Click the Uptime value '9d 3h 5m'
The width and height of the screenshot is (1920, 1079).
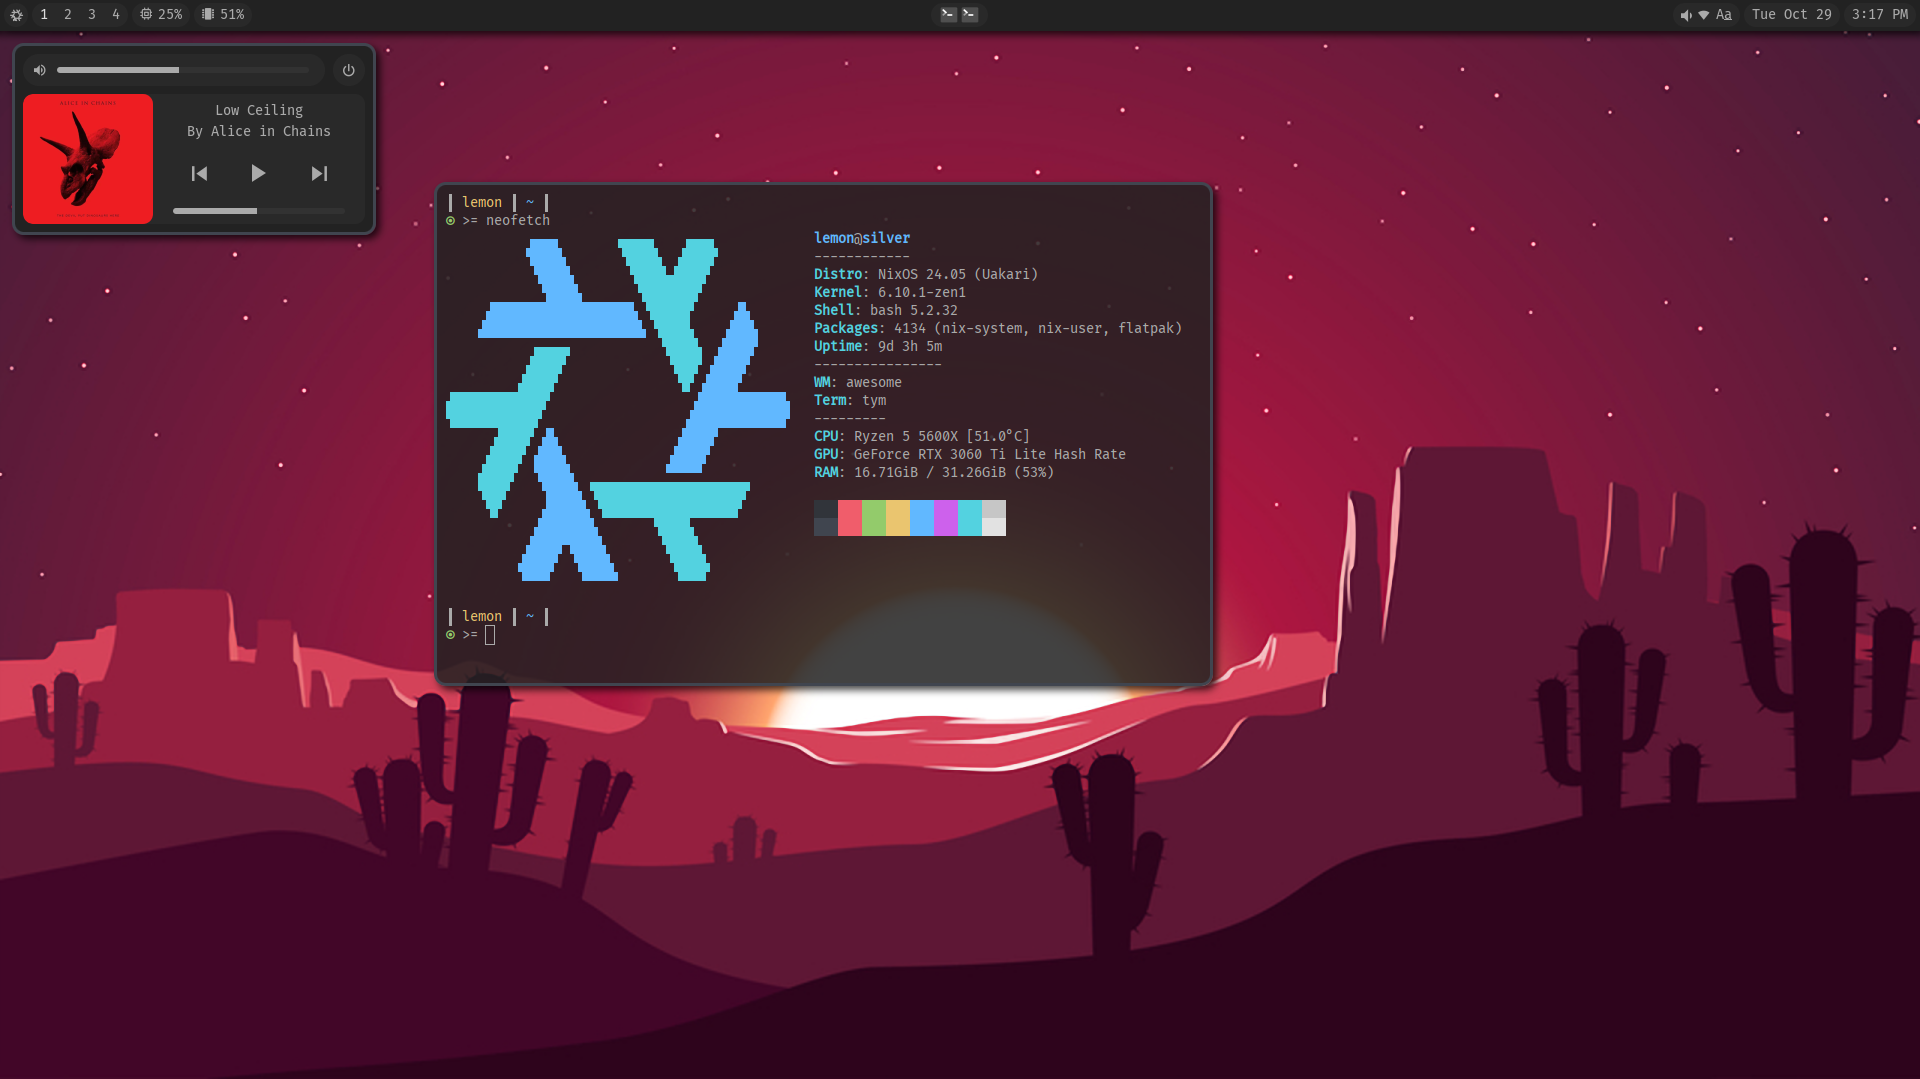pos(910,346)
